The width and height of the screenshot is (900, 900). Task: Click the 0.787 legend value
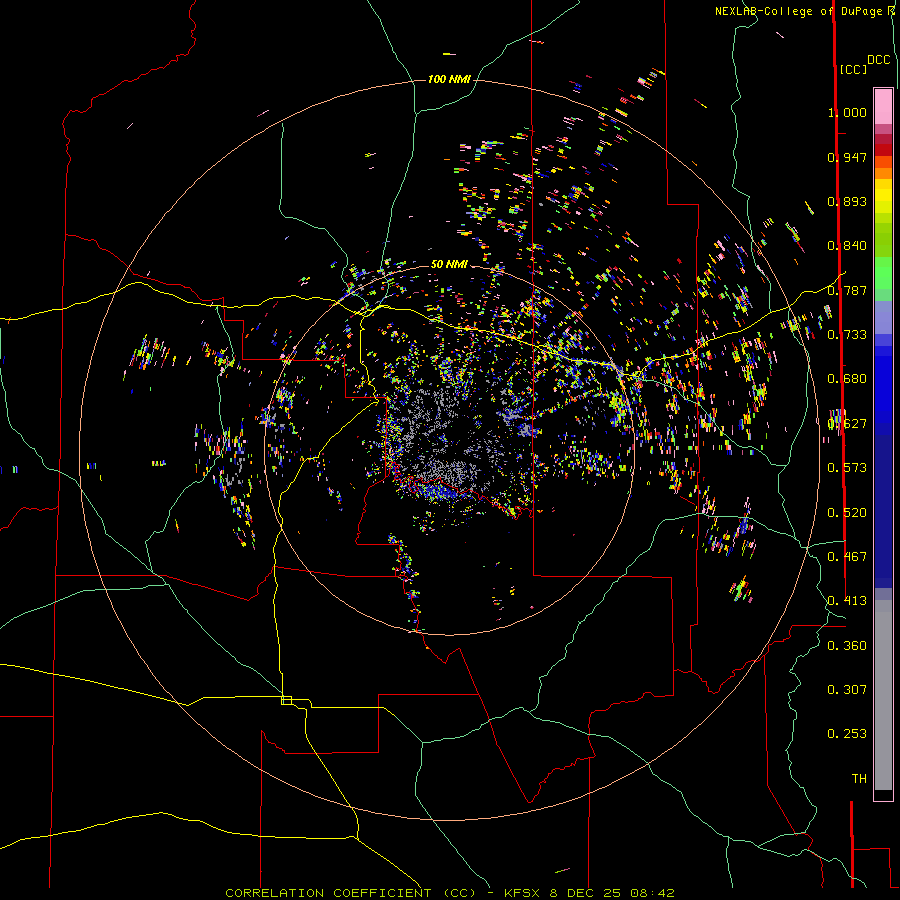pos(847,290)
